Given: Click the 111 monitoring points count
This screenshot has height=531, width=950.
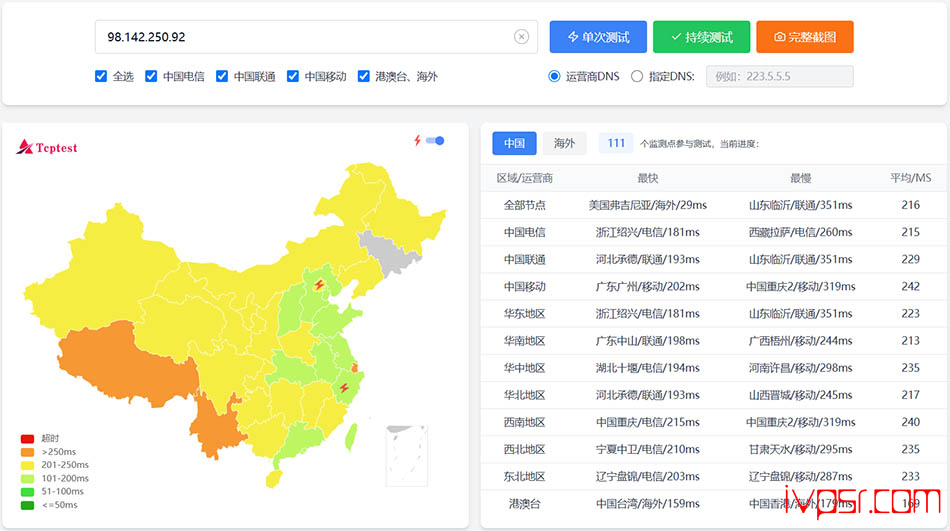Looking at the screenshot, I should click(616, 143).
